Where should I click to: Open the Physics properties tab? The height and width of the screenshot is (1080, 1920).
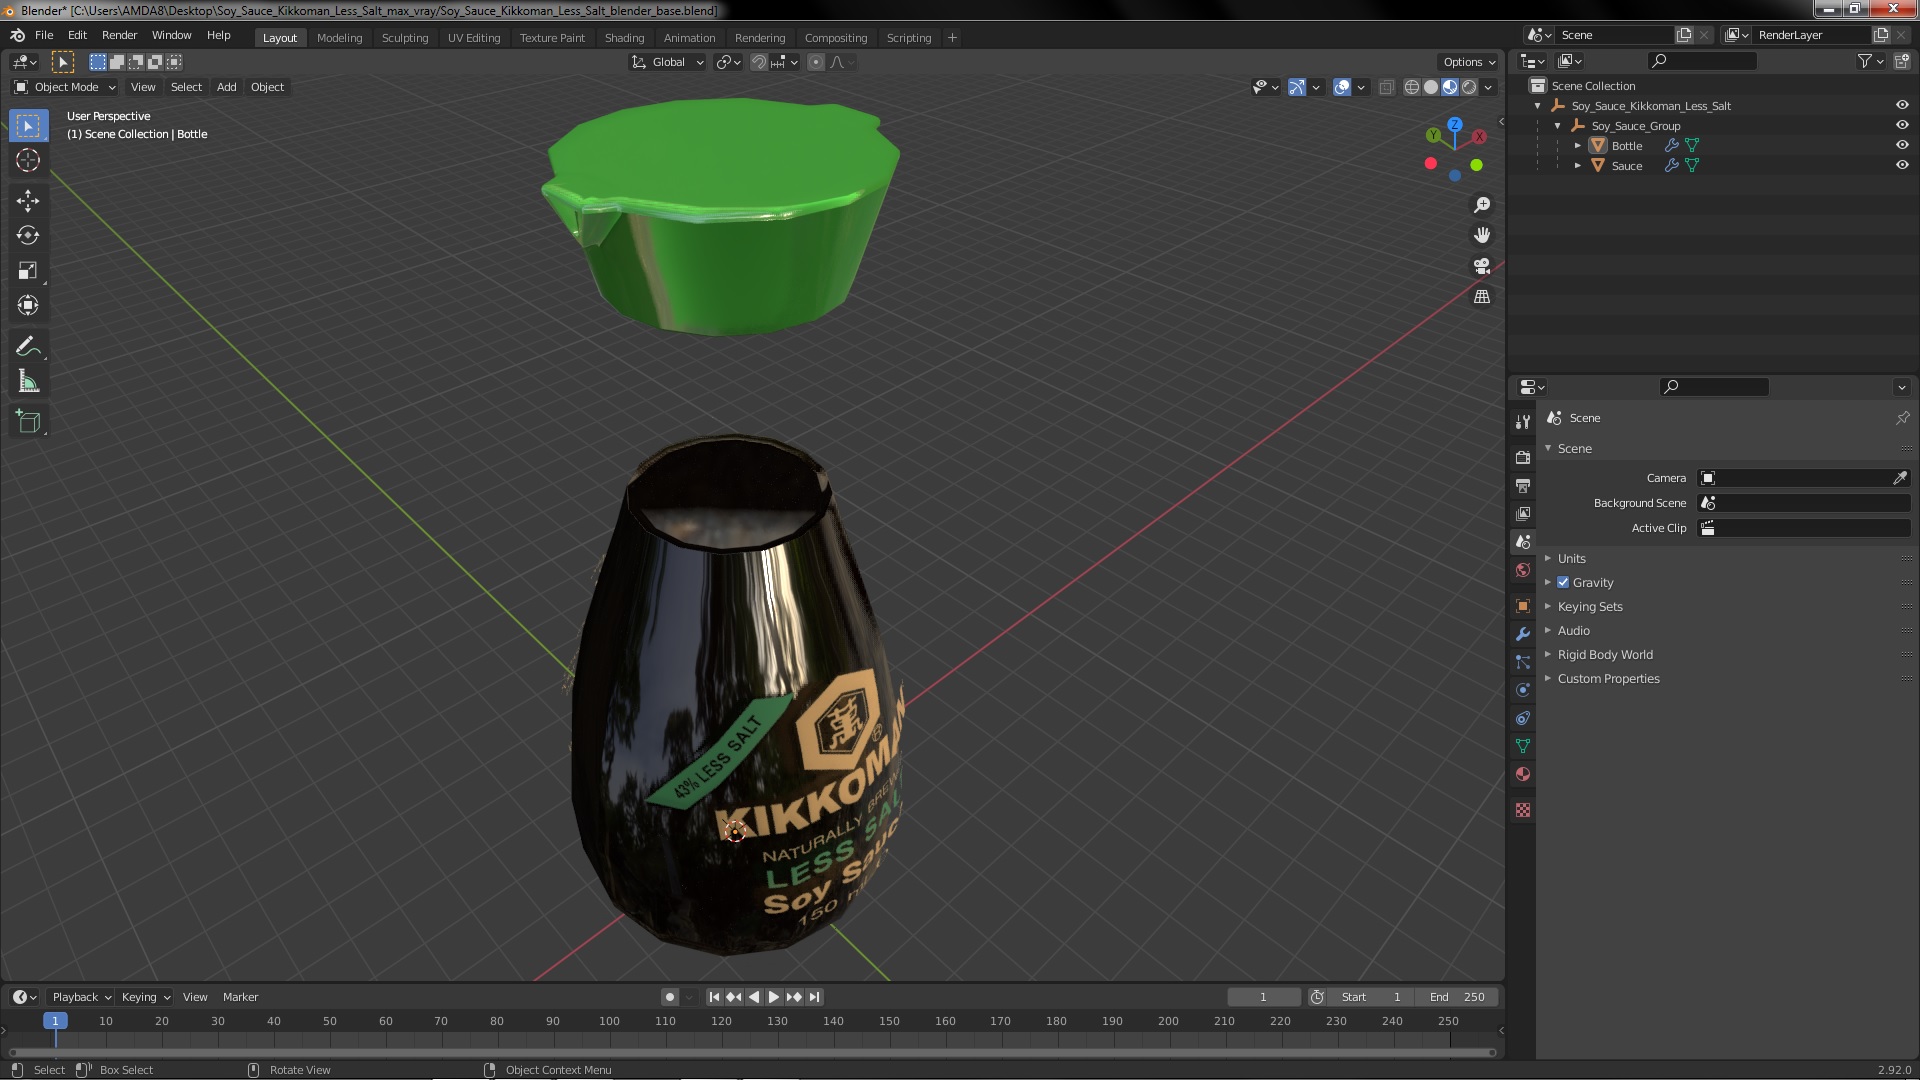[x=1522, y=690]
